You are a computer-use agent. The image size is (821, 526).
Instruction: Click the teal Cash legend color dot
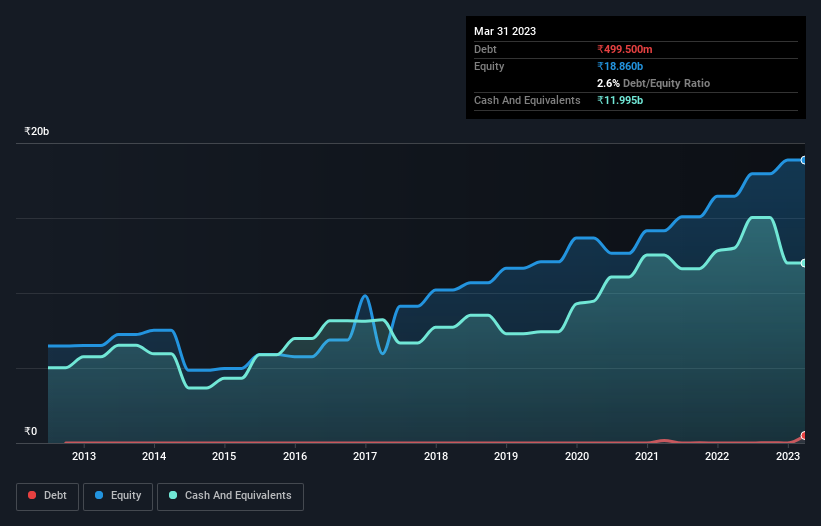[x=173, y=495]
